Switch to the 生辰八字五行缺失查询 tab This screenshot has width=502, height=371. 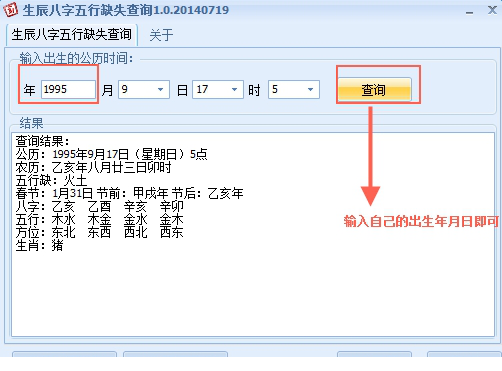[72, 35]
